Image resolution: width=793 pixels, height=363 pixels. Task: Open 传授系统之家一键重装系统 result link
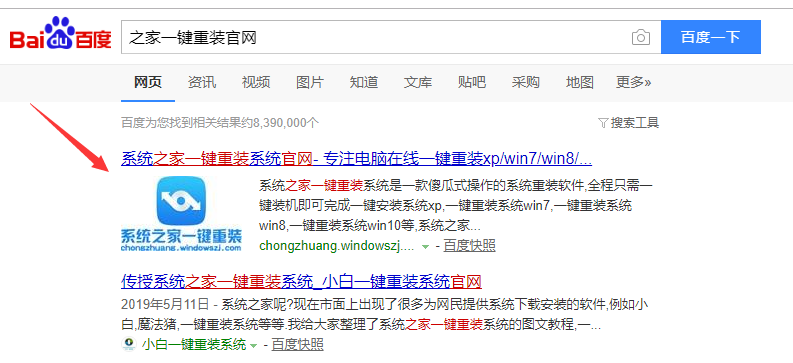(x=301, y=281)
